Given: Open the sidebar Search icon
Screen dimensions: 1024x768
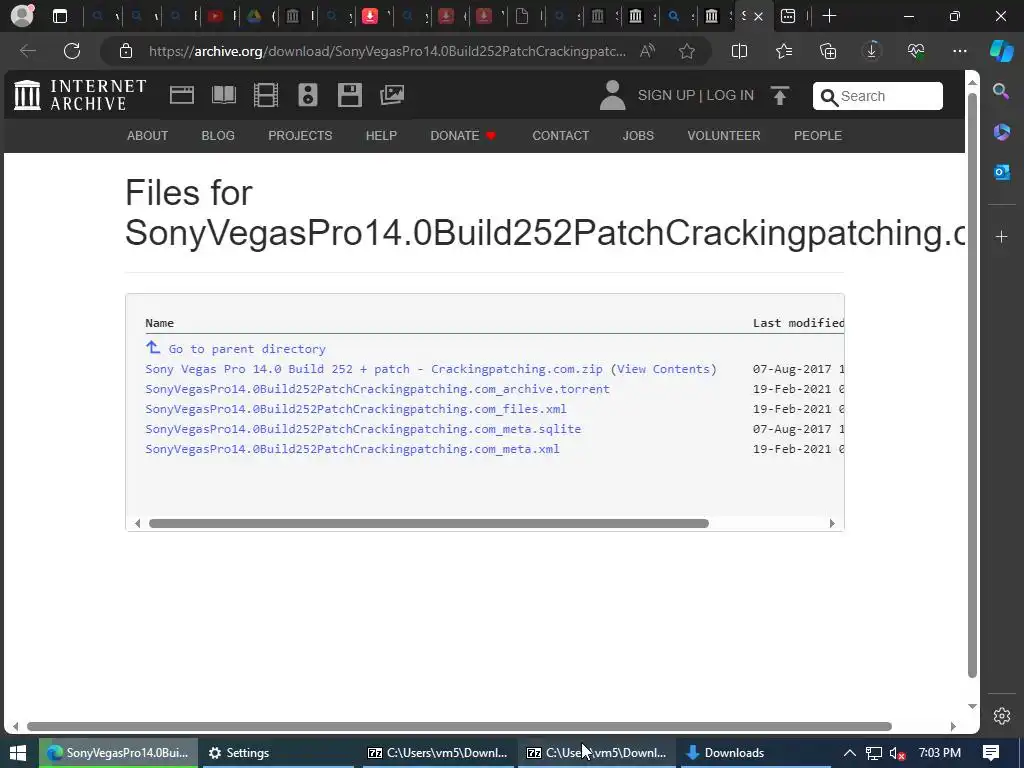Looking at the screenshot, I should [1001, 91].
